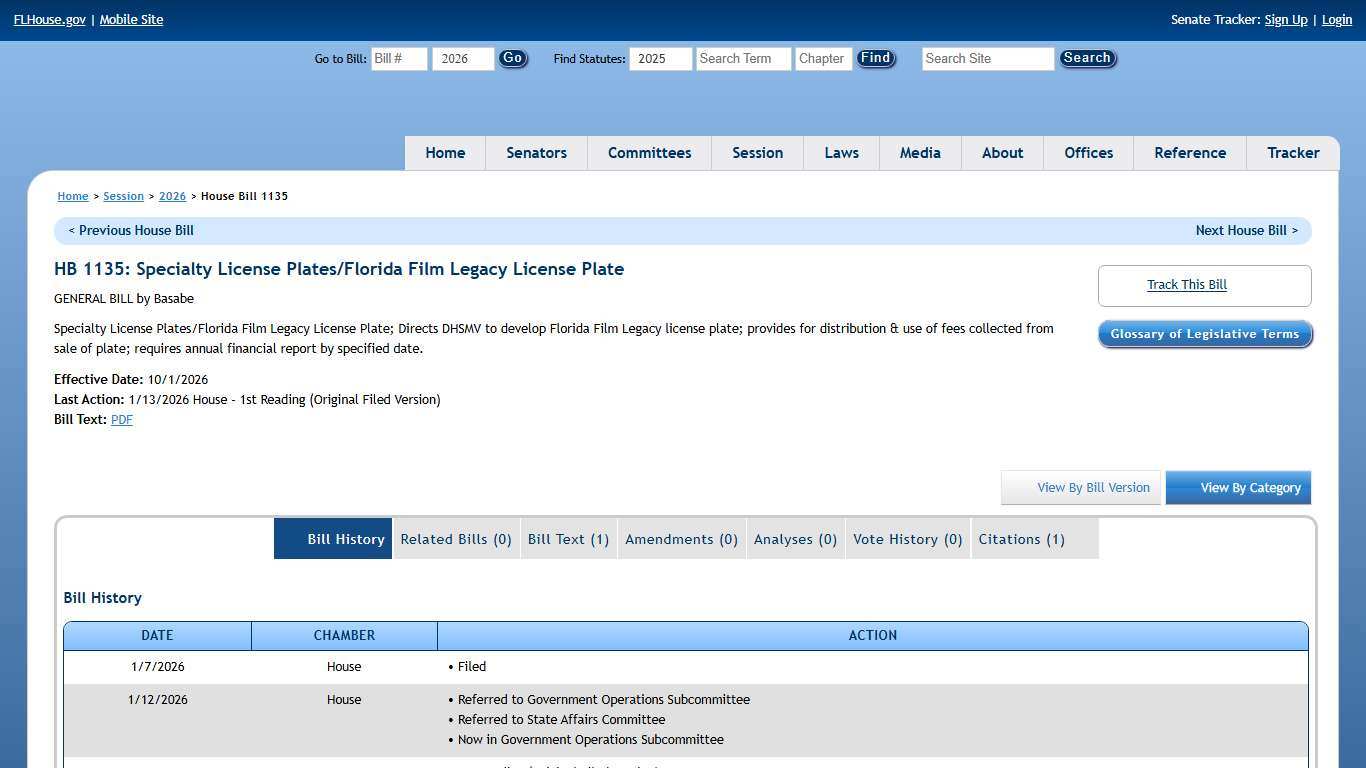Image resolution: width=1366 pixels, height=768 pixels.
Task: Click the Go button for bill search
Action: (x=512, y=59)
